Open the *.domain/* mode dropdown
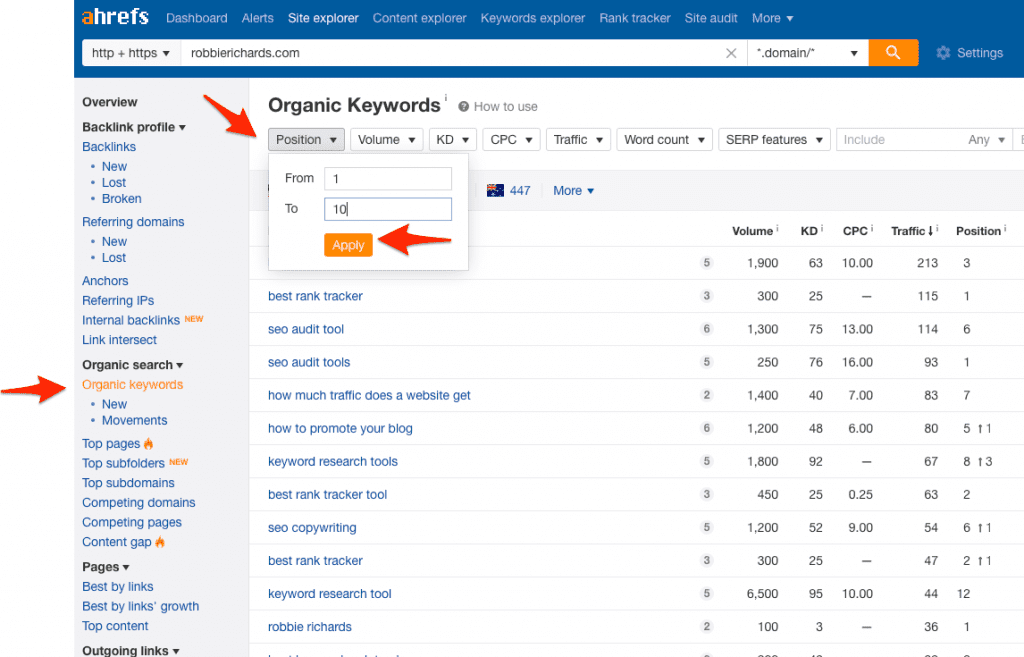 (807, 53)
